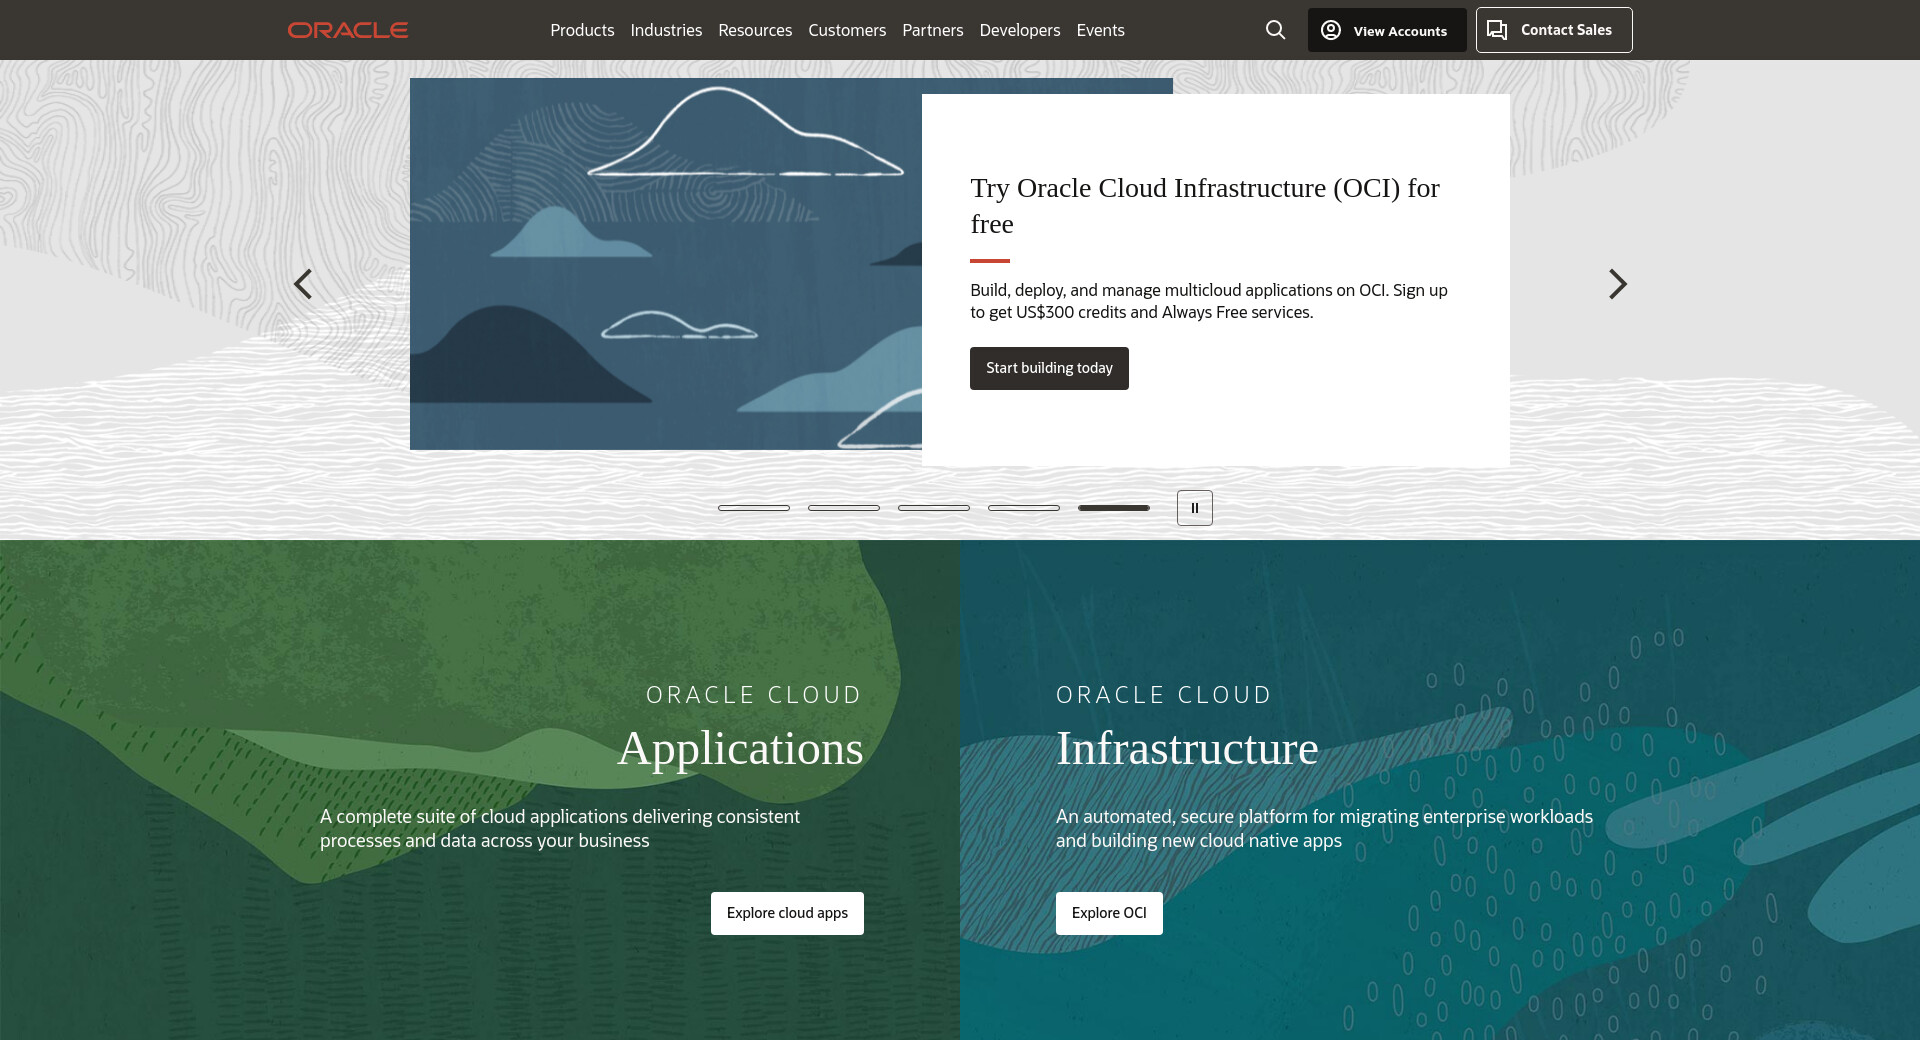Expand the Partners navigation menu
This screenshot has height=1040, width=1920.
932,30
